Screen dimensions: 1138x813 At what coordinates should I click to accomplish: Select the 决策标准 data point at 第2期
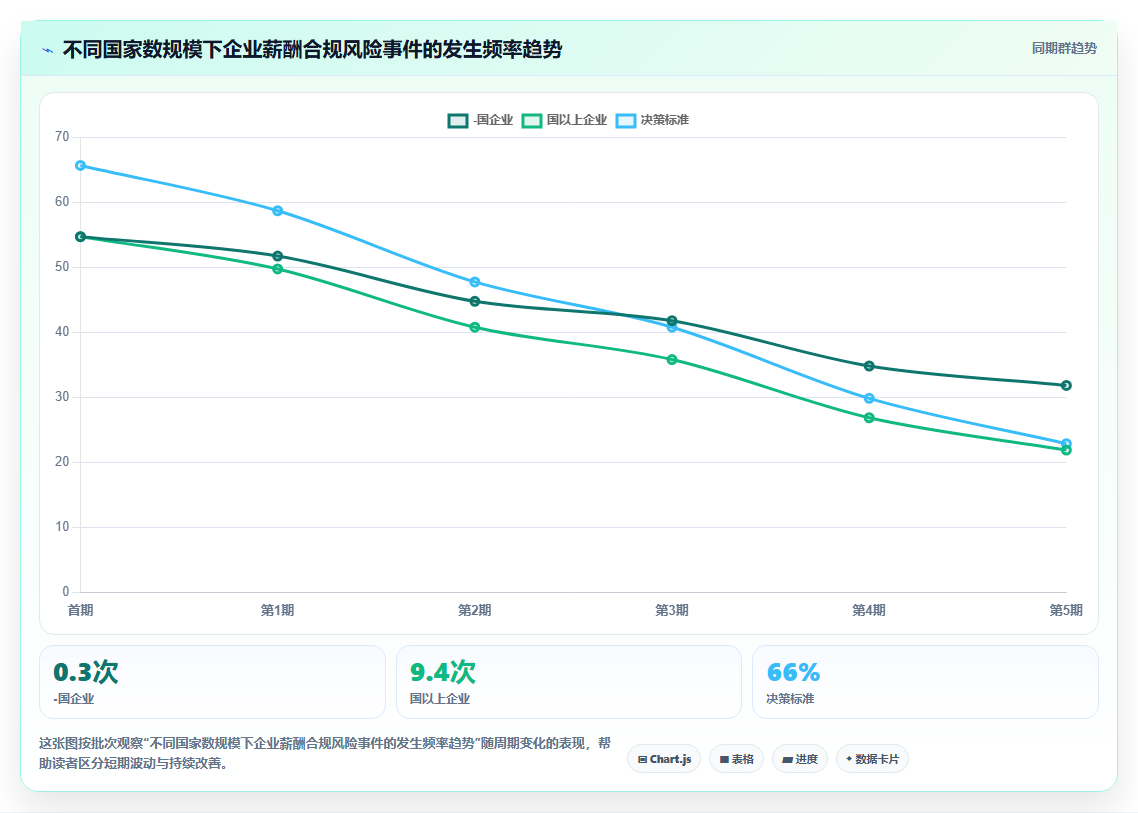pyautogui.click(x=475, y=282)
